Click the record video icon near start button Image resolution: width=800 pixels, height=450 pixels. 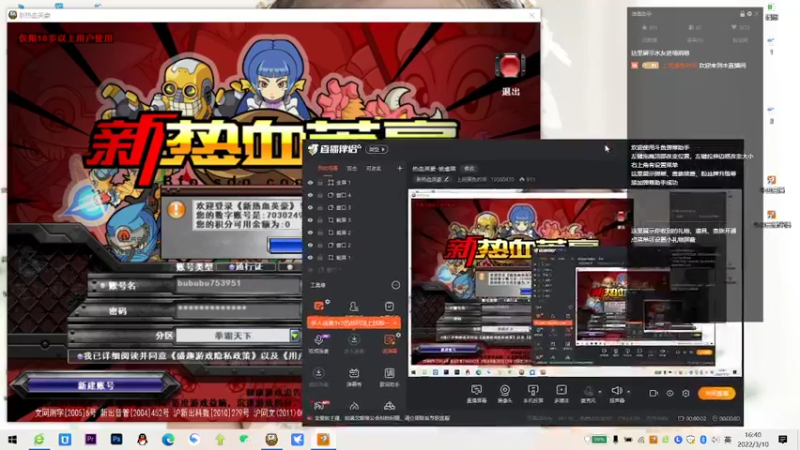click(x=653, y=393)
